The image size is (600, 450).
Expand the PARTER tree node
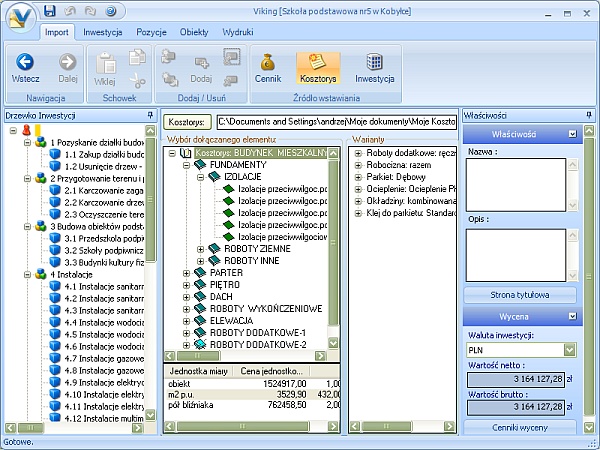[x=186, y=272]
